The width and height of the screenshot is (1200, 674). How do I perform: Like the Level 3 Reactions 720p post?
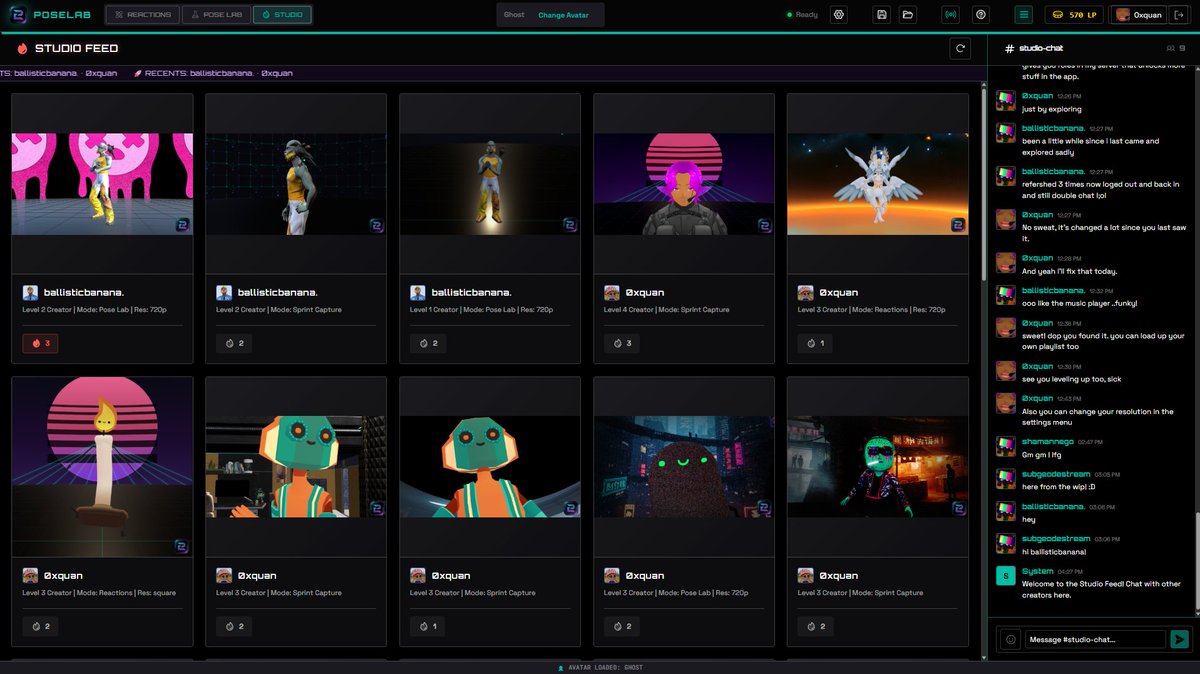point(815,343)
